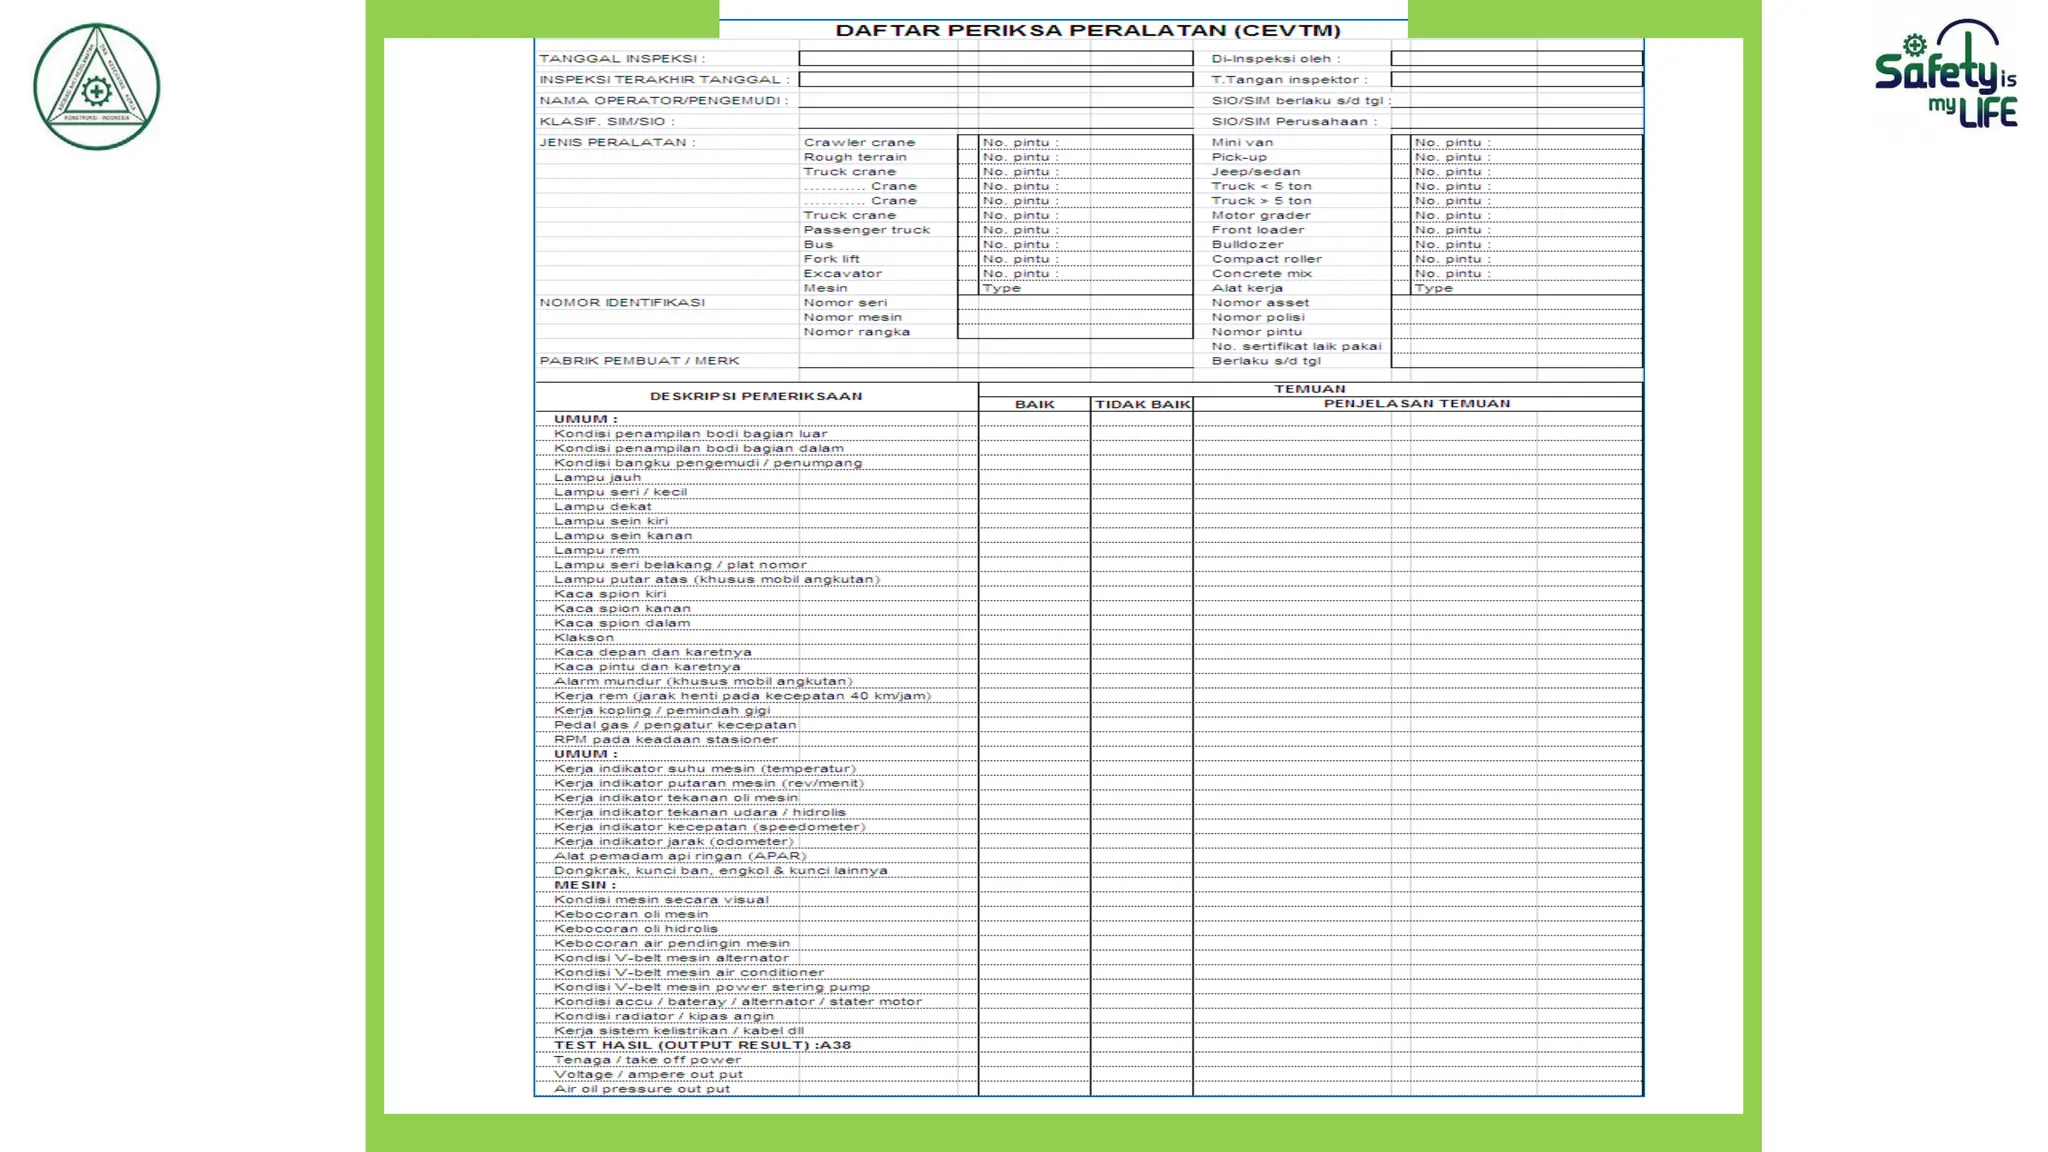The width and height of the screenshot is (2048, 1152).
Task: Click the INSPEKSI TERAKHIR TANGGAL field
Action: click(995, 79)
